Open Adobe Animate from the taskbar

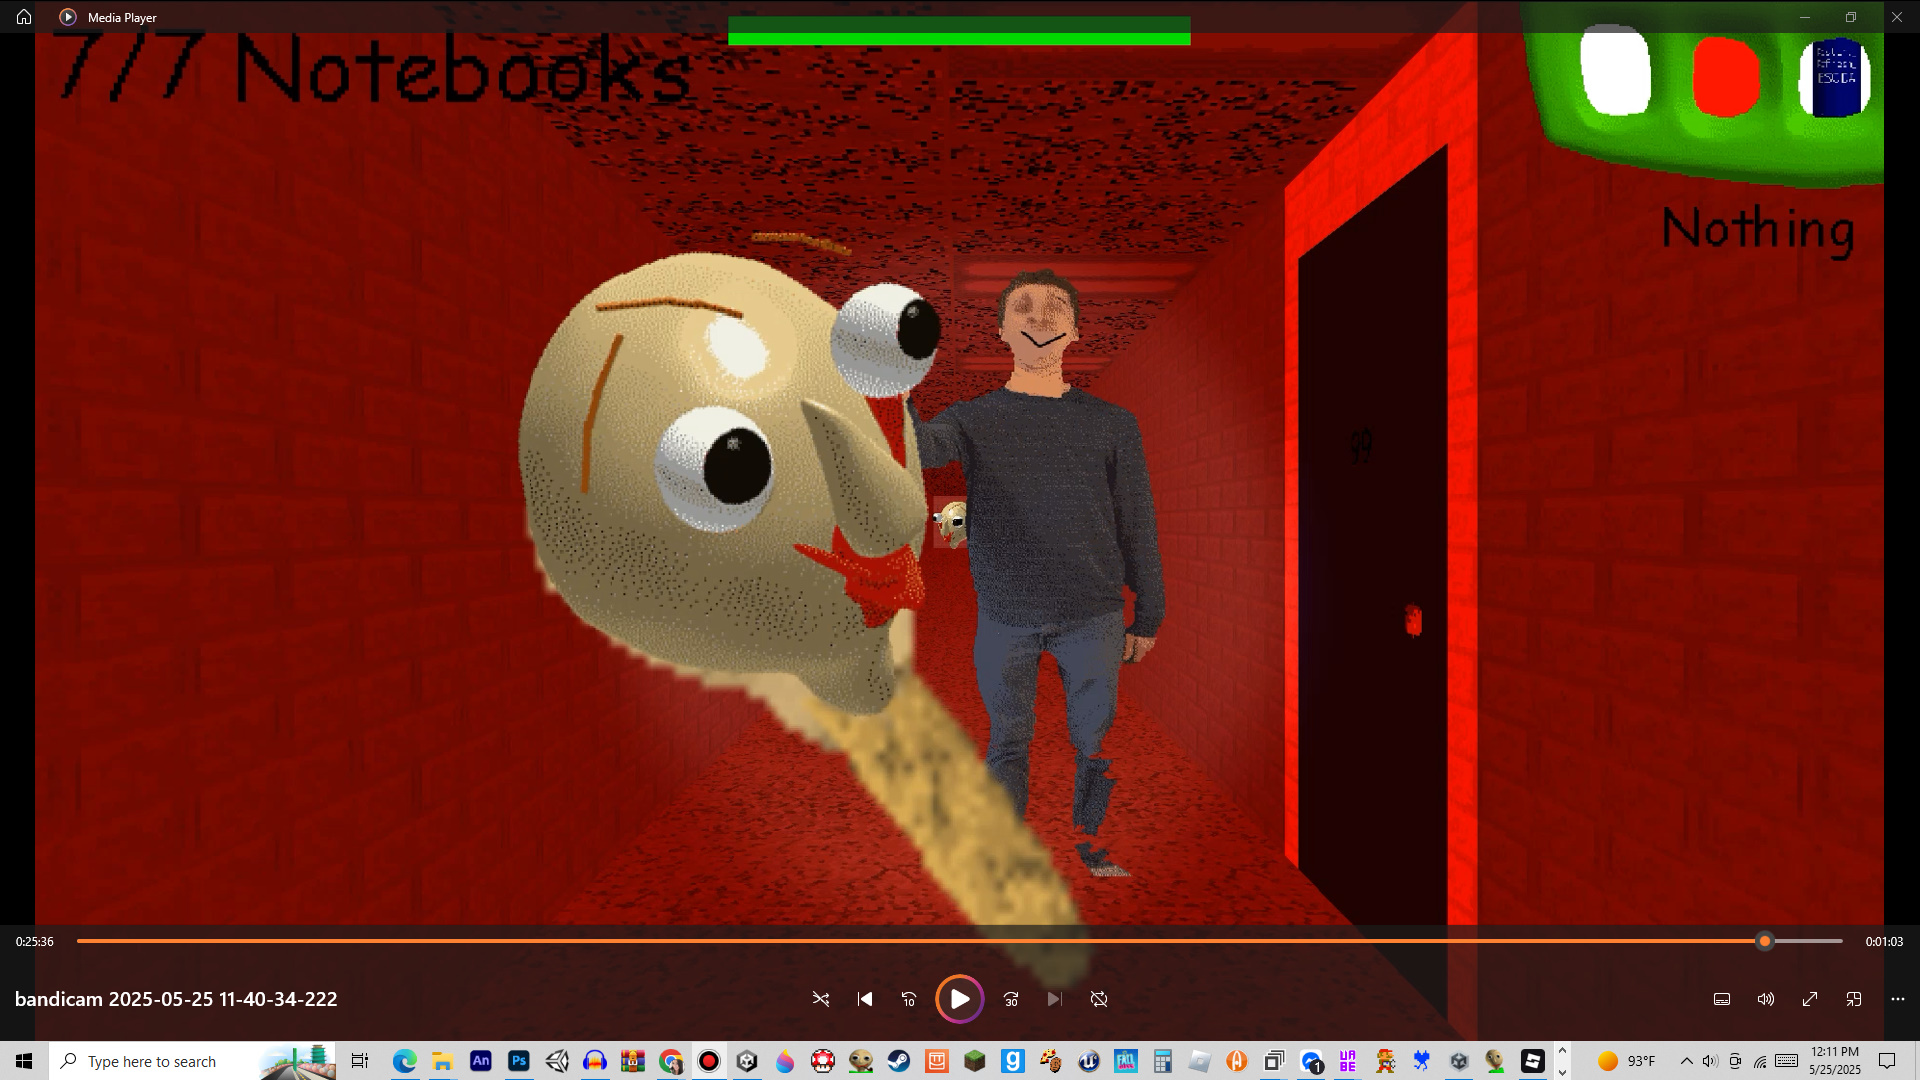[481, 1061]
